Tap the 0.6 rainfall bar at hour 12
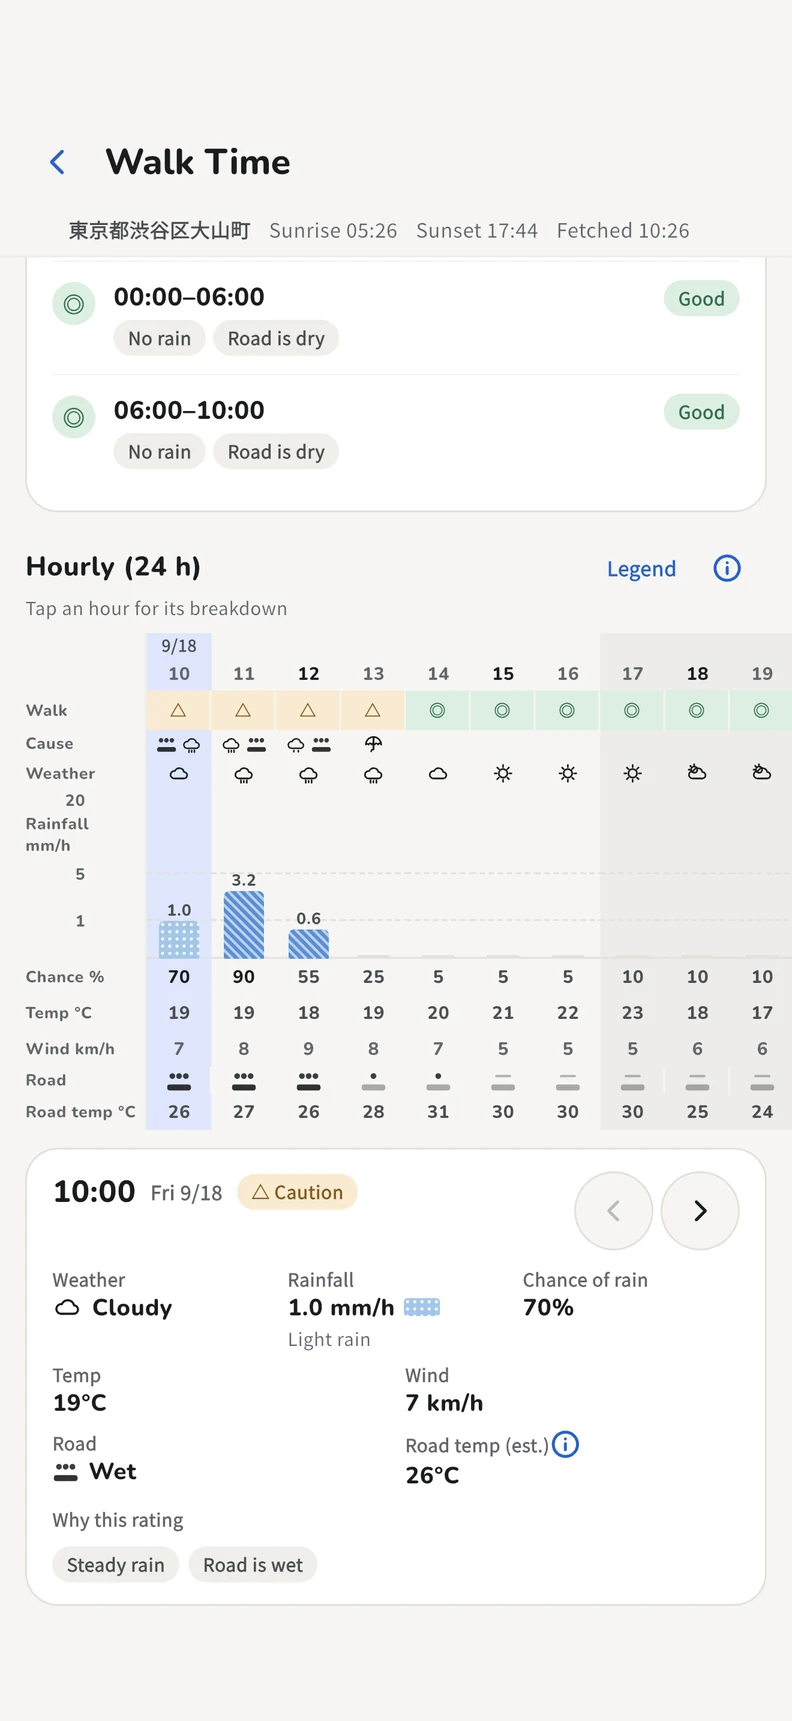Screen dimensions: 792x1721 308,944
